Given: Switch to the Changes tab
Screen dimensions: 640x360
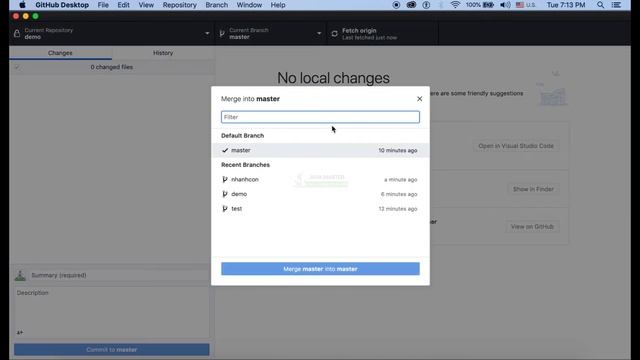Looking at the screenshot, I should point(60,53).
